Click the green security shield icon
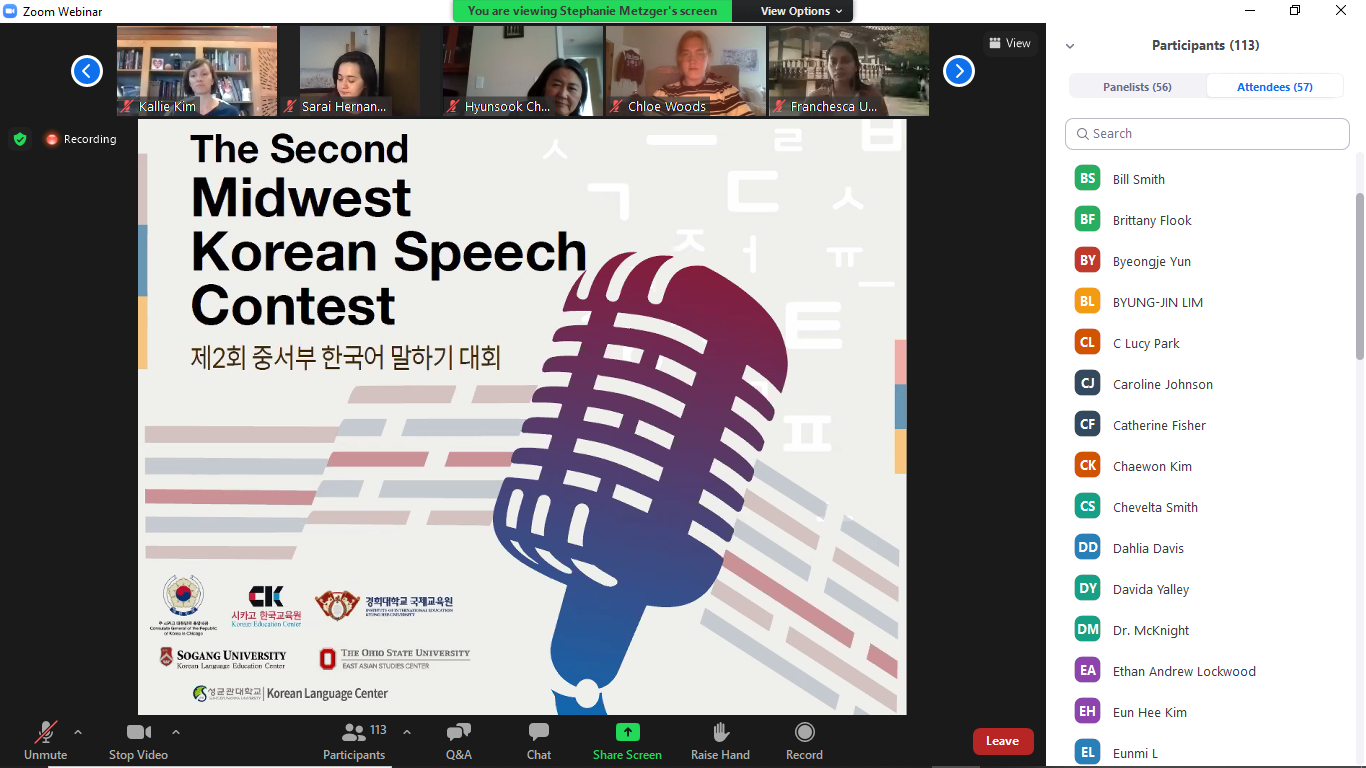 tap(20, 139)
